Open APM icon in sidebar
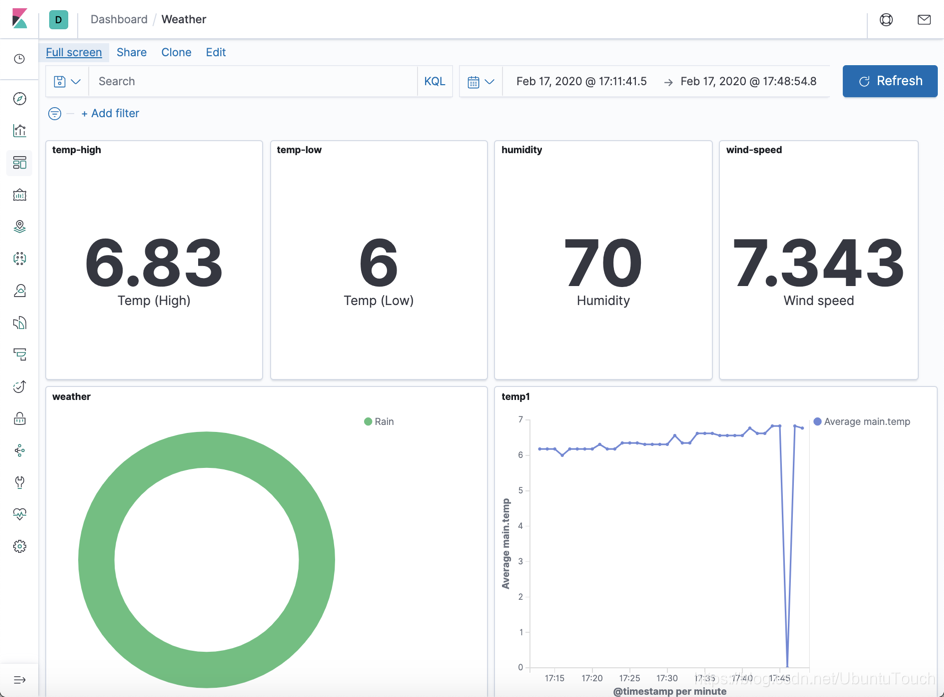The width and height of the screenshot is (944, 697). pos(19,355)
